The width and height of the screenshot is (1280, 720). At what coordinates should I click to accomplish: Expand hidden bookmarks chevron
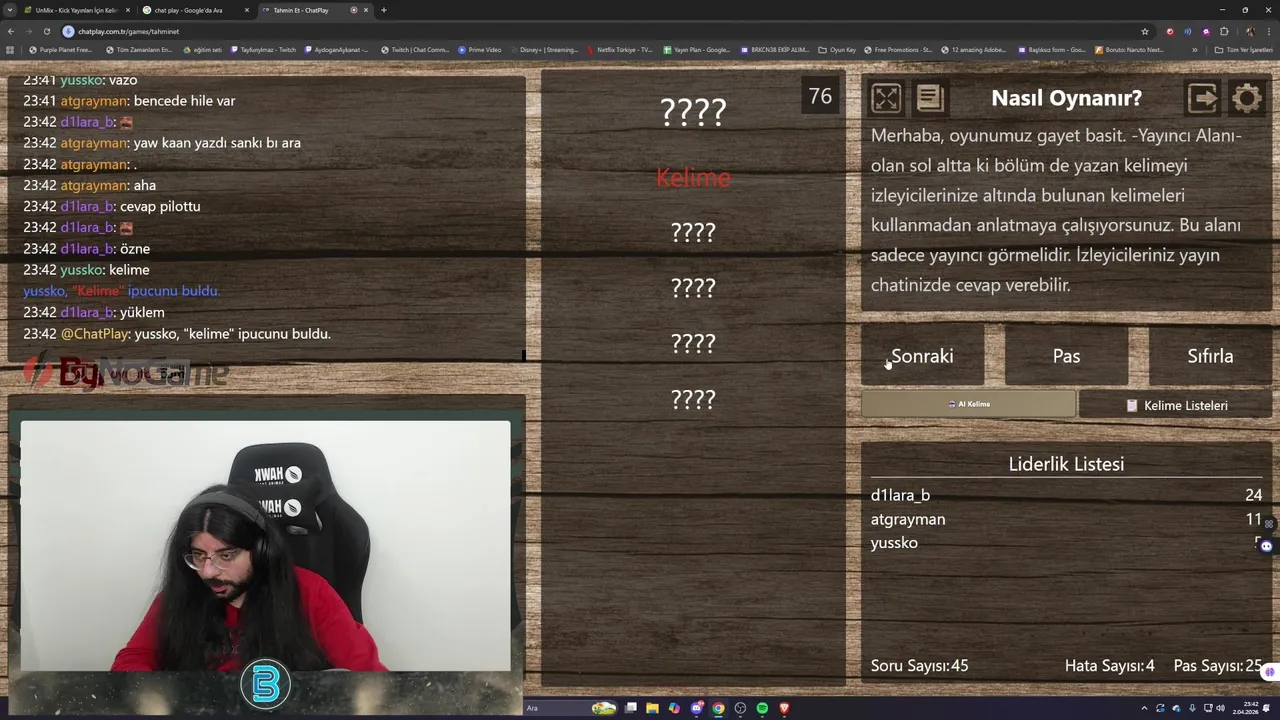[1195, 49]
